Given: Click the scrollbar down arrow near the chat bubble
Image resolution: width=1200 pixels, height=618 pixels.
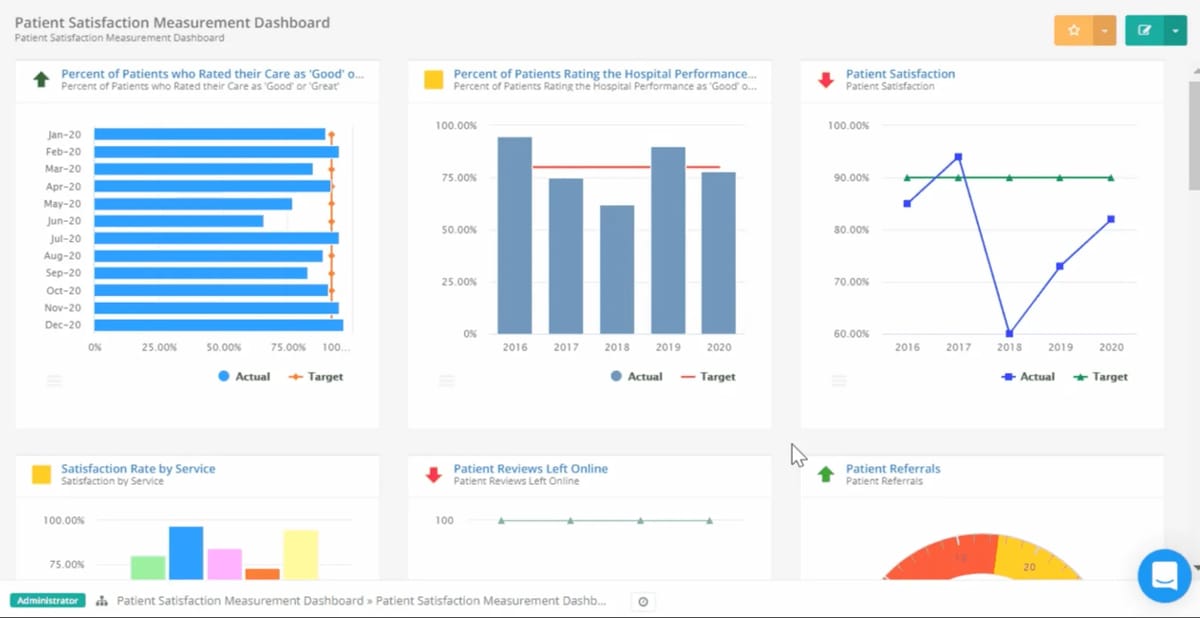Looking at the screenshot, I should (x=1196, y=568).
